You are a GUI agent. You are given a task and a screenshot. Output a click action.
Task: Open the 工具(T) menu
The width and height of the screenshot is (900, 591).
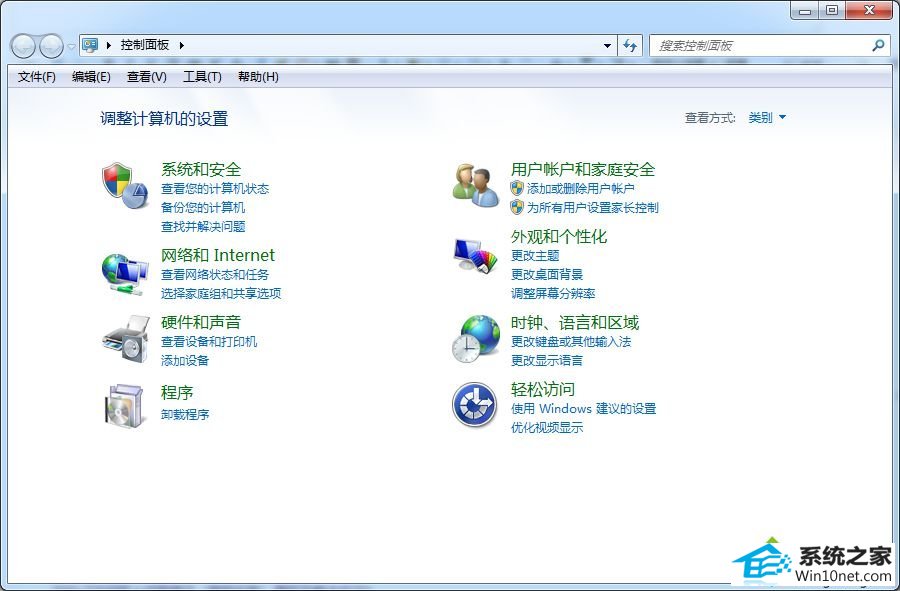202,77
